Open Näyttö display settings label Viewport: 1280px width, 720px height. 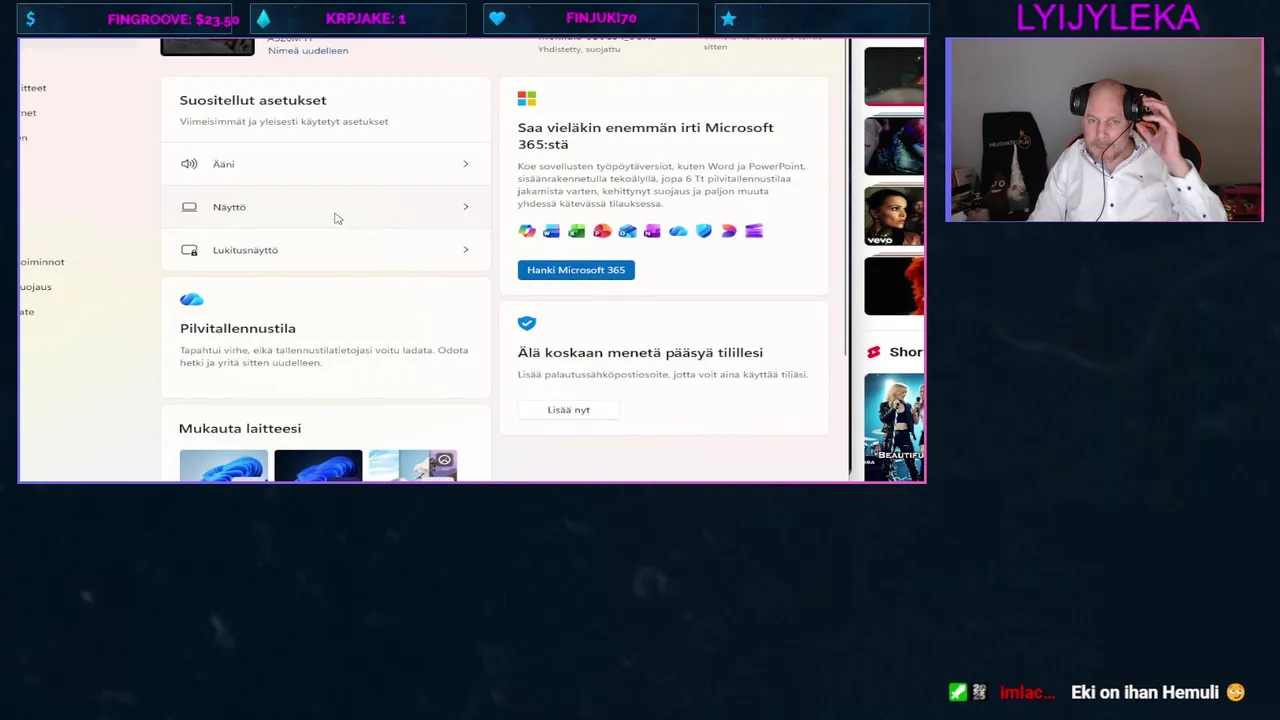coord(229,207)
